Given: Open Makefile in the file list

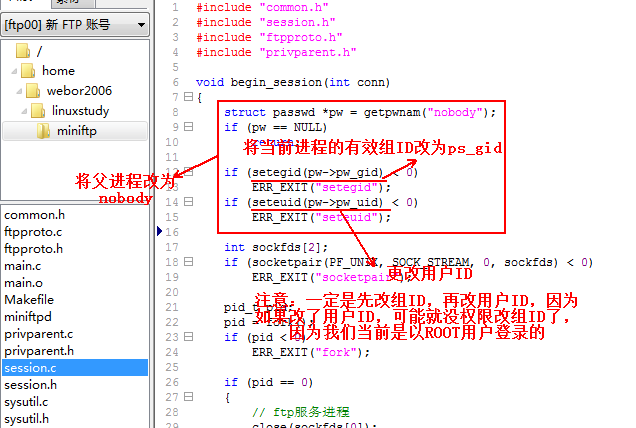Looking at the screenshot, I should [29, 300].
